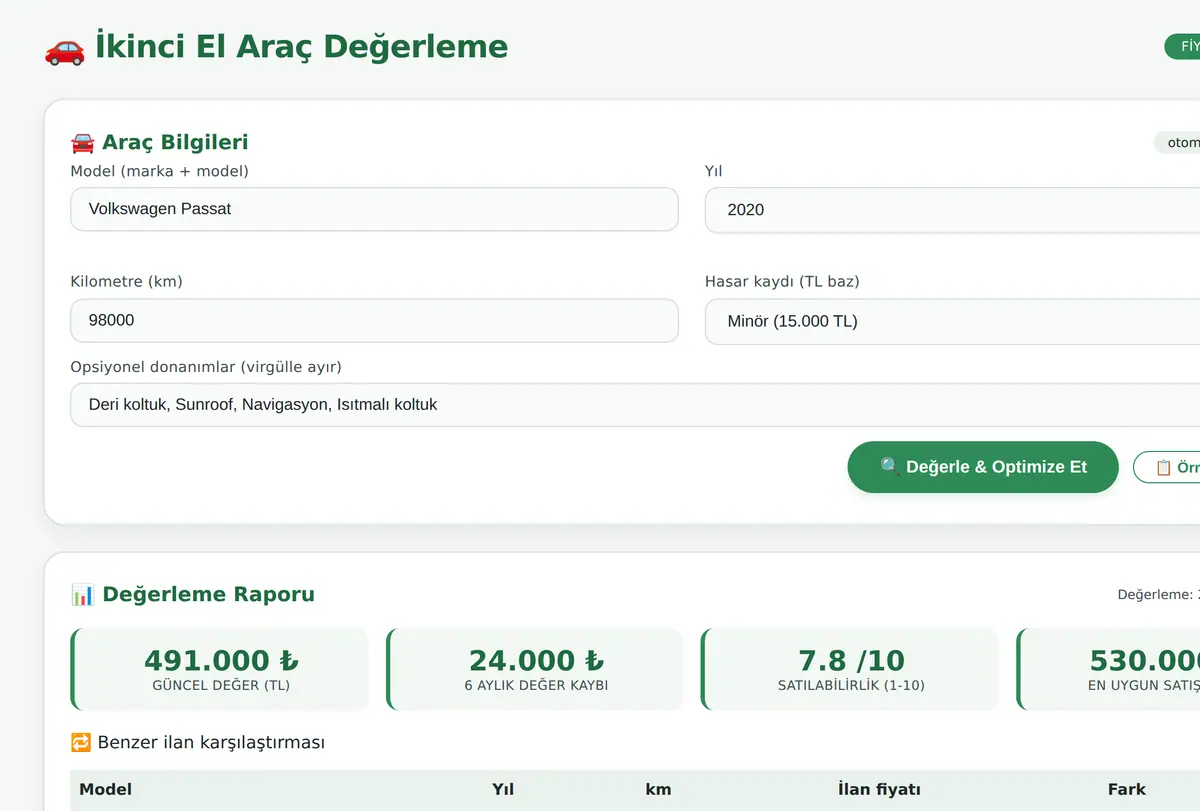The width and height of the screenshot is (1200, 811).
Task: Click the Değerleme: timestamp text
Action: point(1158,594)
